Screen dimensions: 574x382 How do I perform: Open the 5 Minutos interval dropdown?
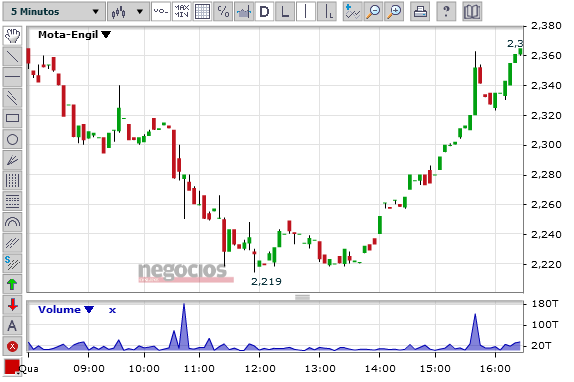point(54,12)
